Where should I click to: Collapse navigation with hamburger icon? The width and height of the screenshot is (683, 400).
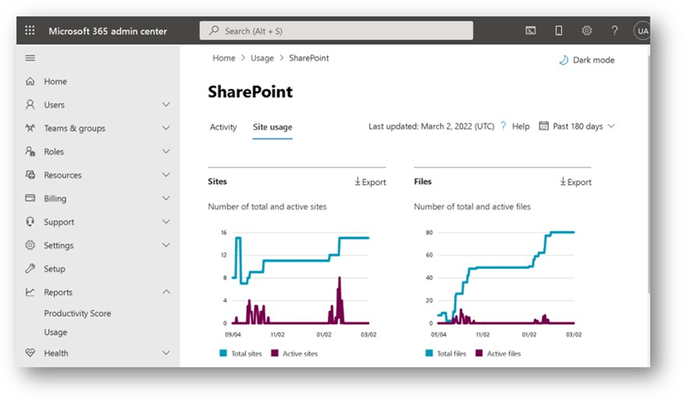tap(30, 58)
